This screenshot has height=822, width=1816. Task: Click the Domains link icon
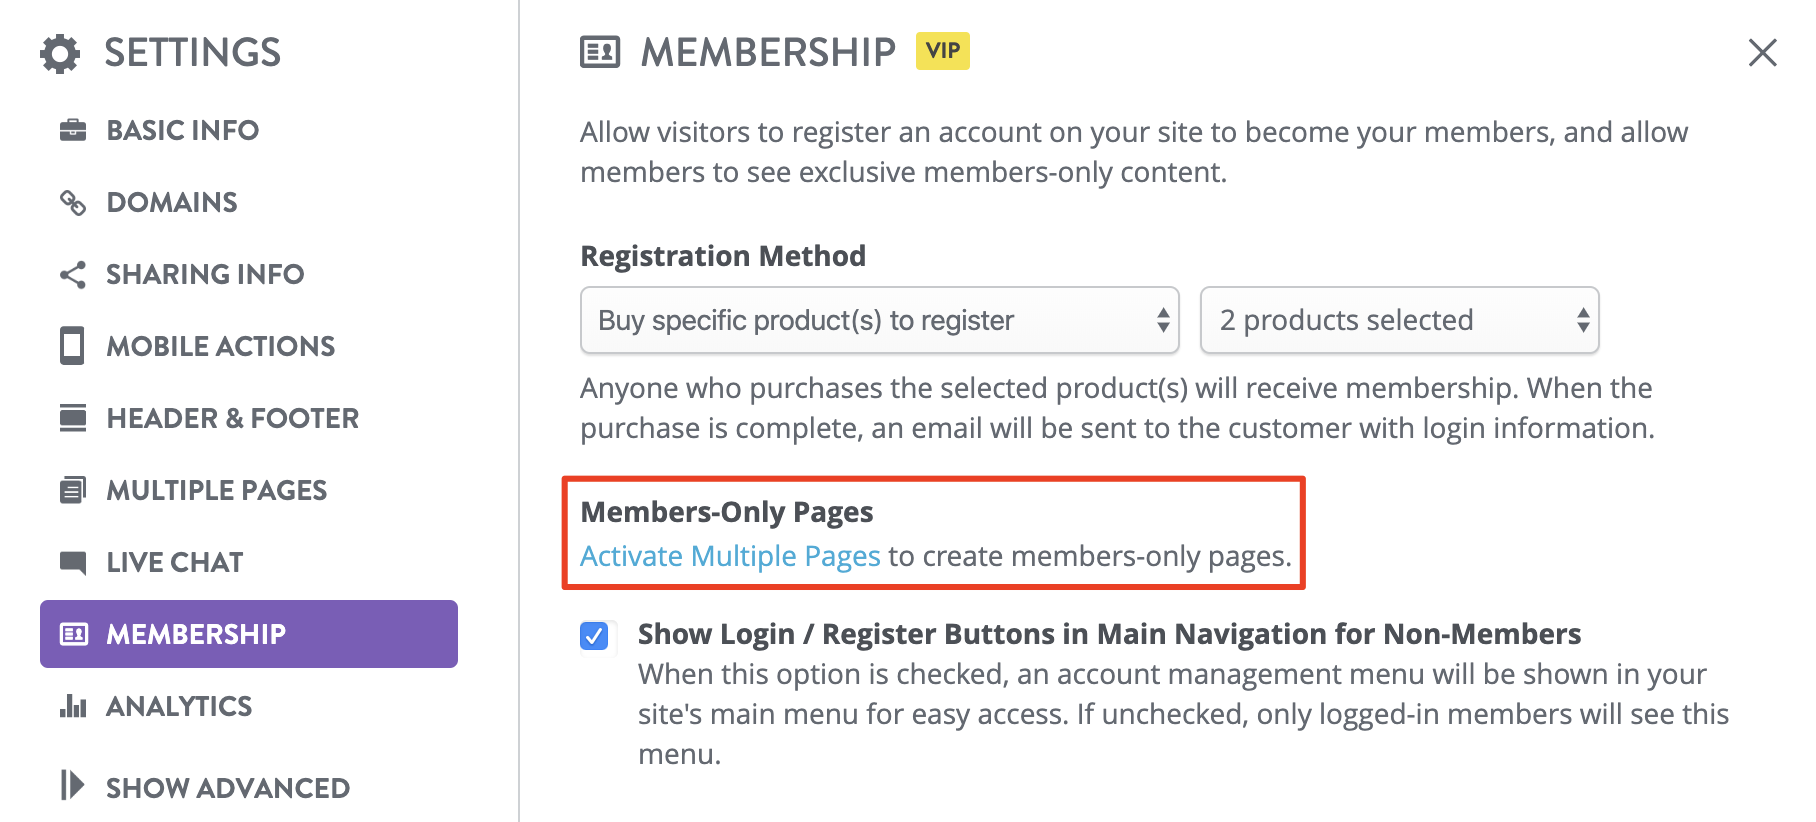(x=72, y=201)
